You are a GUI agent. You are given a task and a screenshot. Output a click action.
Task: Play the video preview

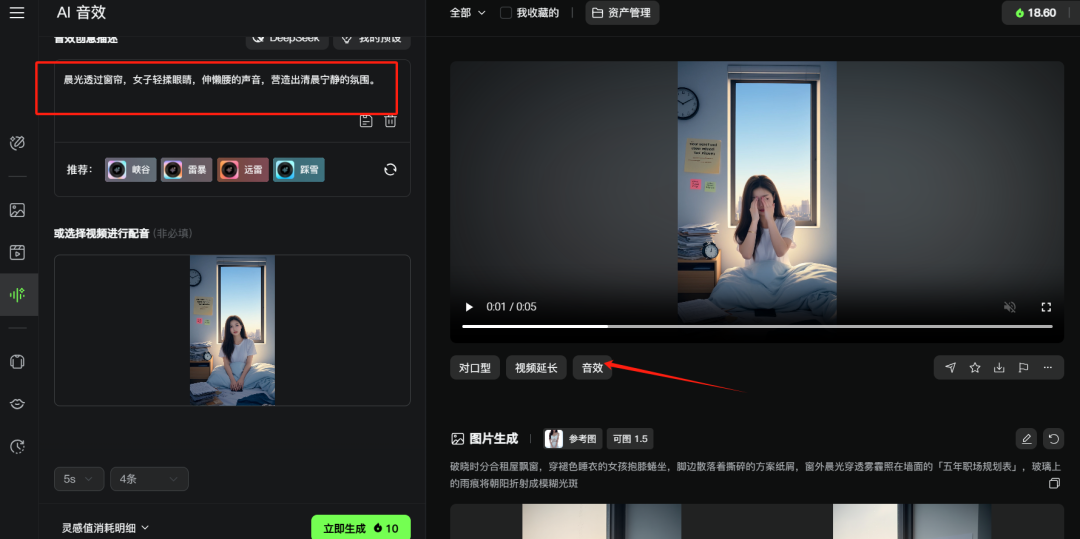coord(469,307)
